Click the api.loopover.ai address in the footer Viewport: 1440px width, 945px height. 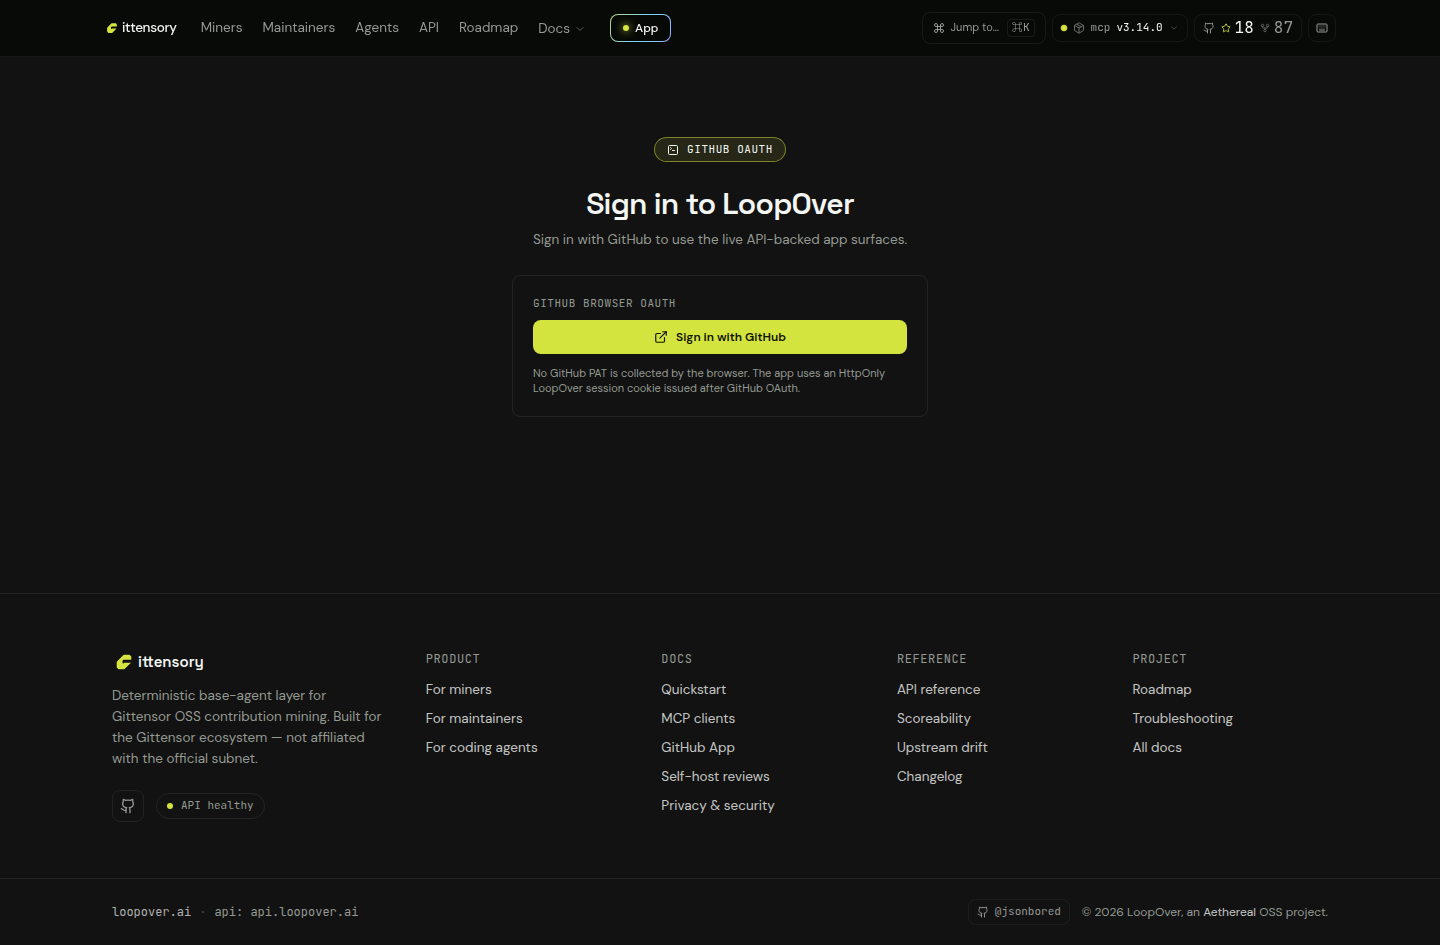click(304, 912)
